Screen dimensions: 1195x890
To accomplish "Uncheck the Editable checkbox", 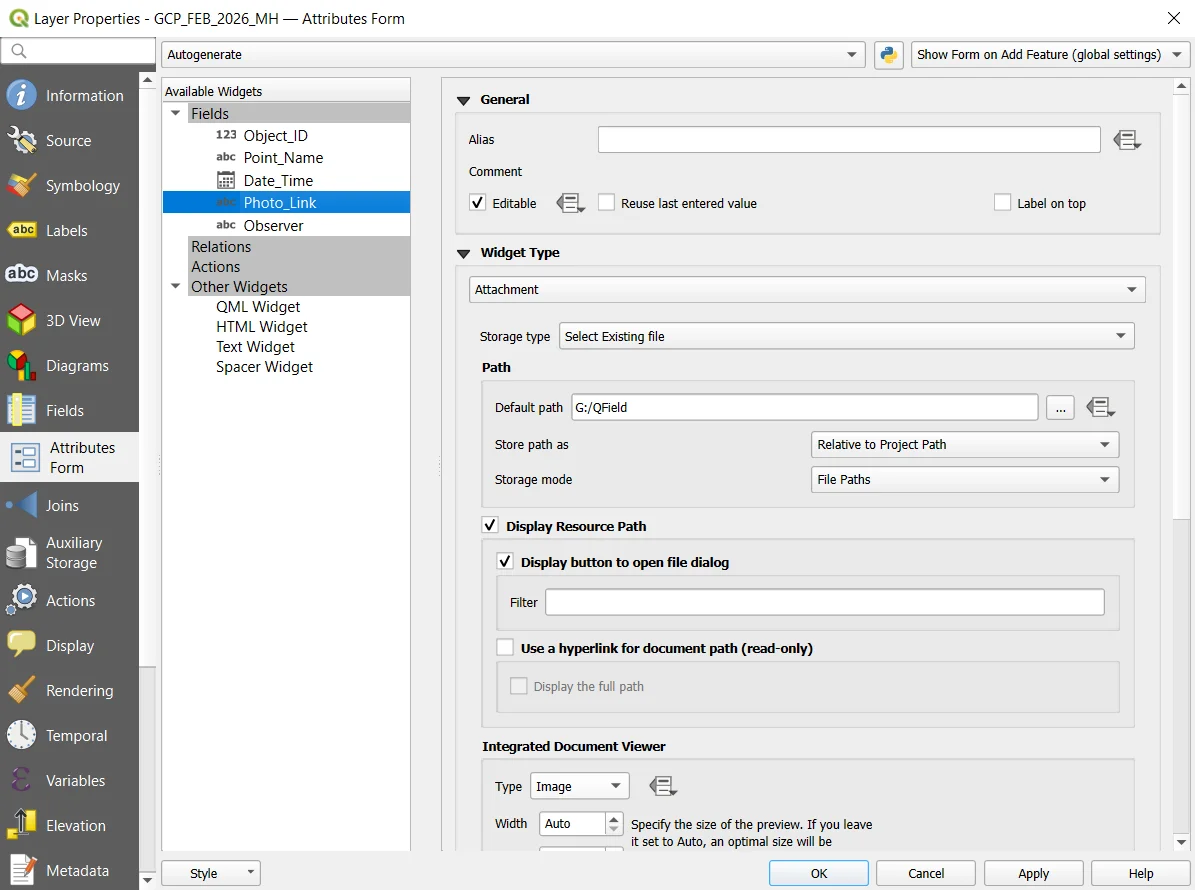I will coord(478,203).
